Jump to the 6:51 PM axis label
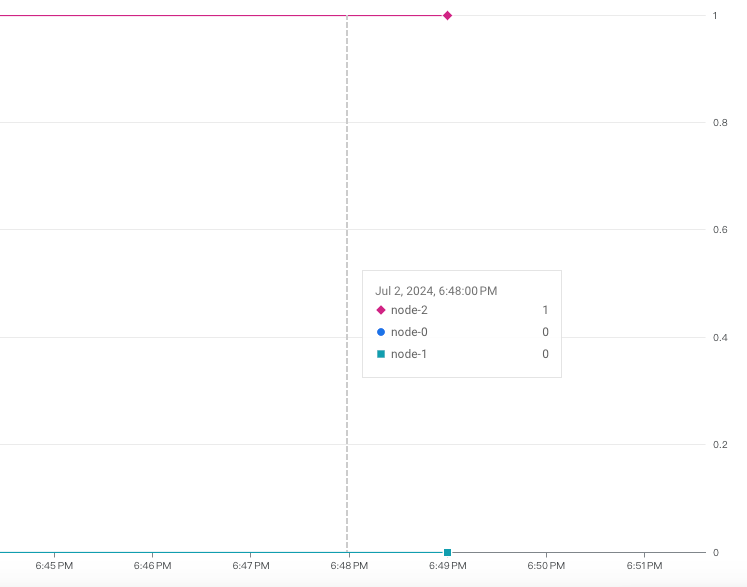The height and width of the screenshot is (587, 747). (x=644, y=566)
